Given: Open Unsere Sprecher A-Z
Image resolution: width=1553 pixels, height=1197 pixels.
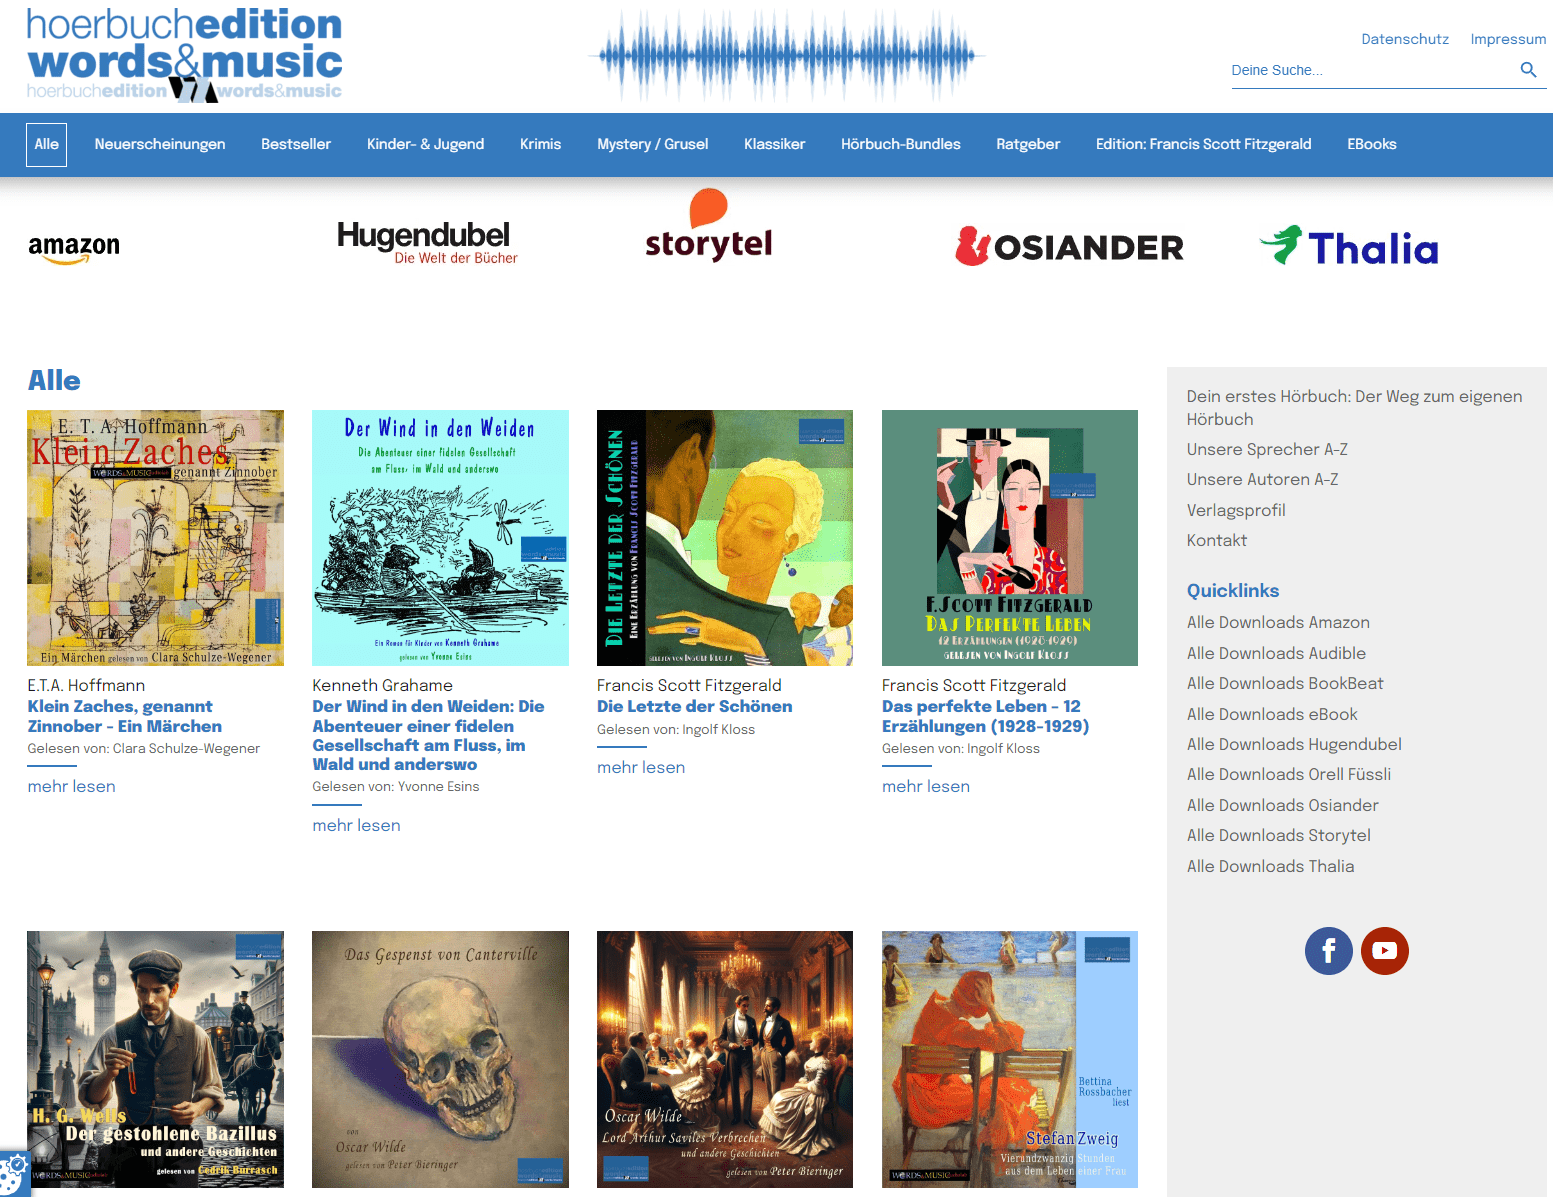Looking at the screenshot, I should (1267, 449).
